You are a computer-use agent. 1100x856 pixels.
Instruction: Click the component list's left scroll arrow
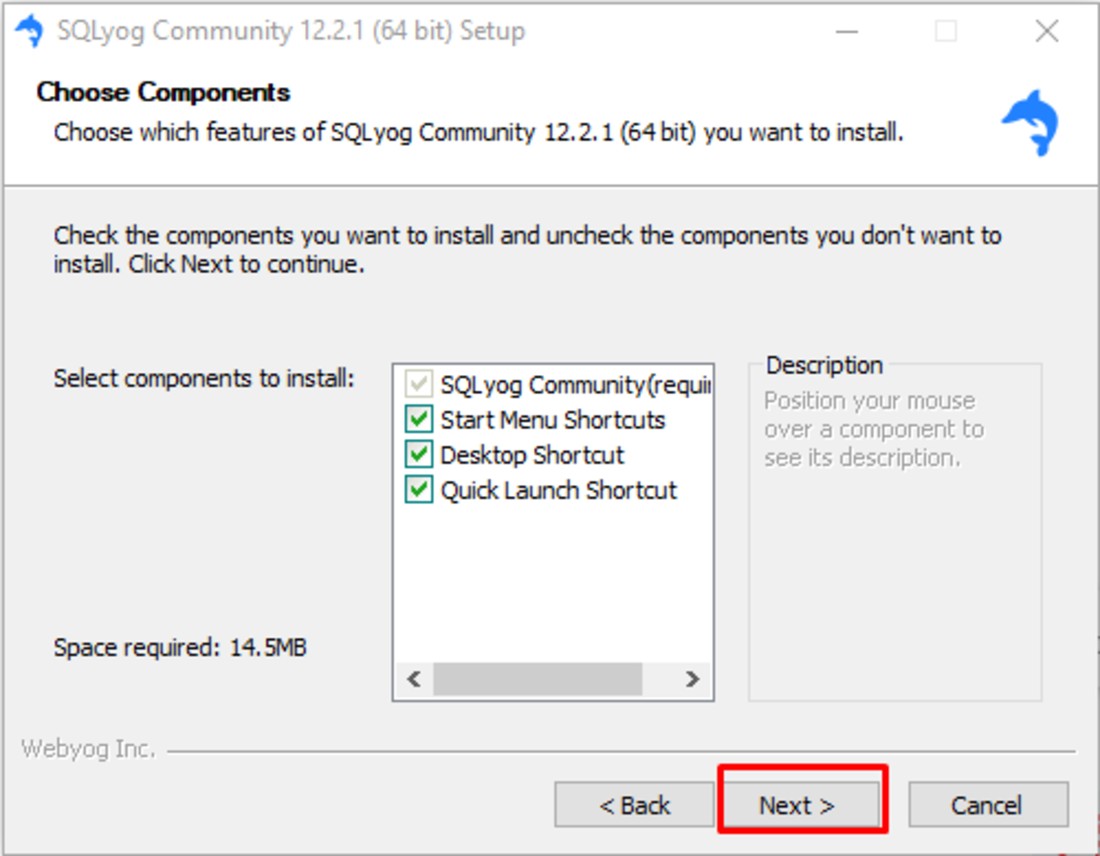[x=414, y=678]
